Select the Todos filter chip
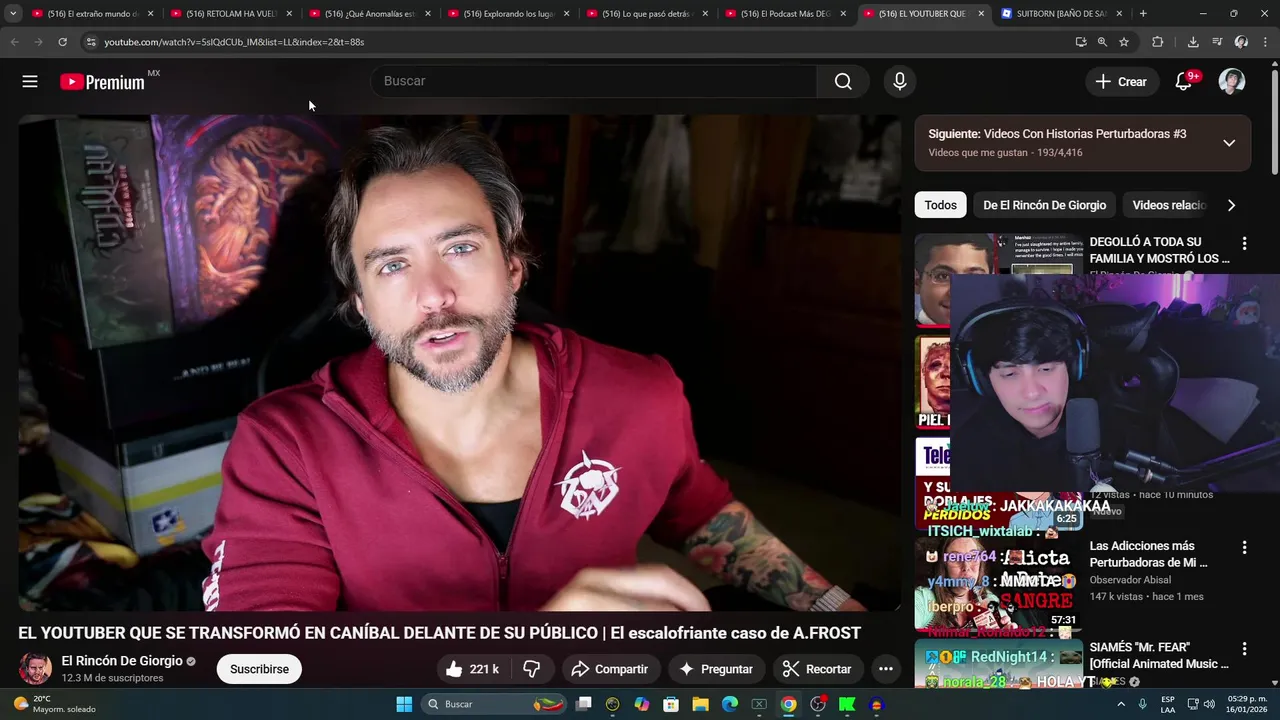Image resolution: width=1280 pixels, height=720 pixels. point(940,205)
